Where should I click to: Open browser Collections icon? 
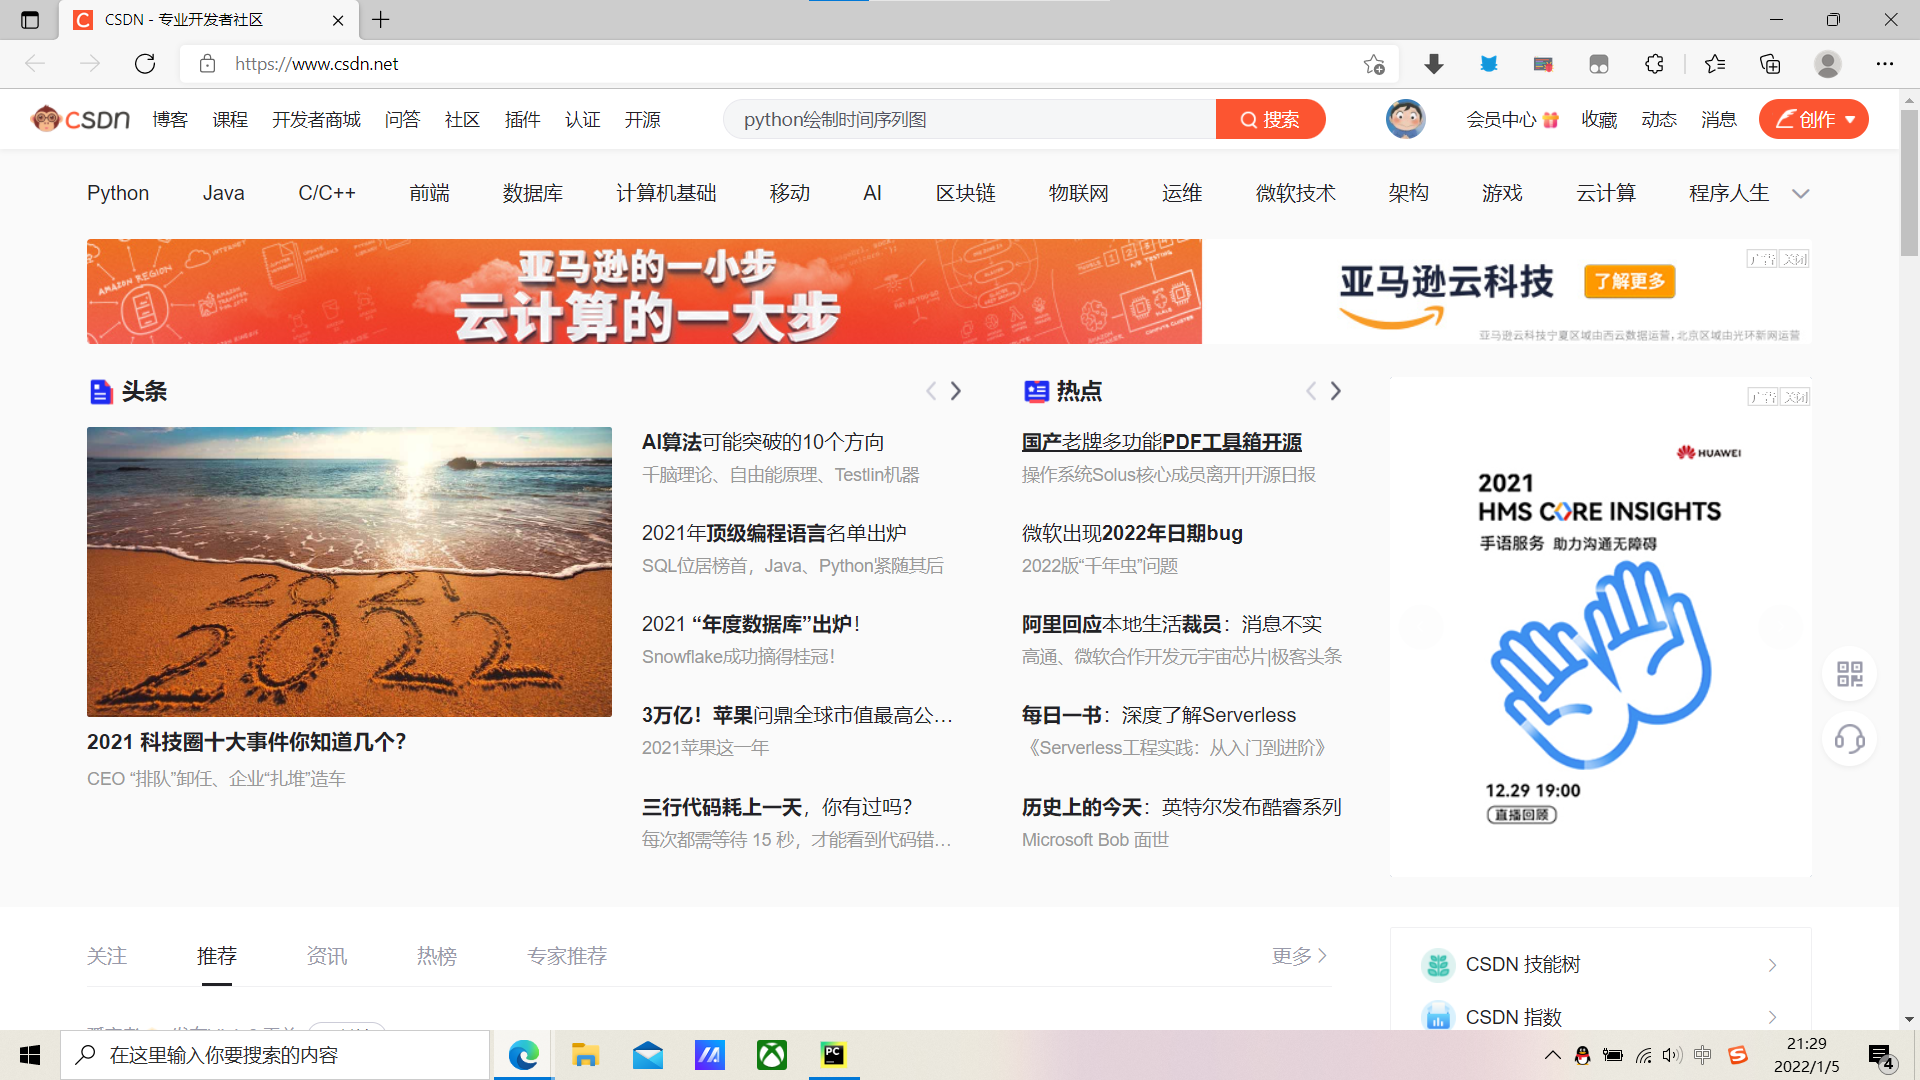point(1770,64)
